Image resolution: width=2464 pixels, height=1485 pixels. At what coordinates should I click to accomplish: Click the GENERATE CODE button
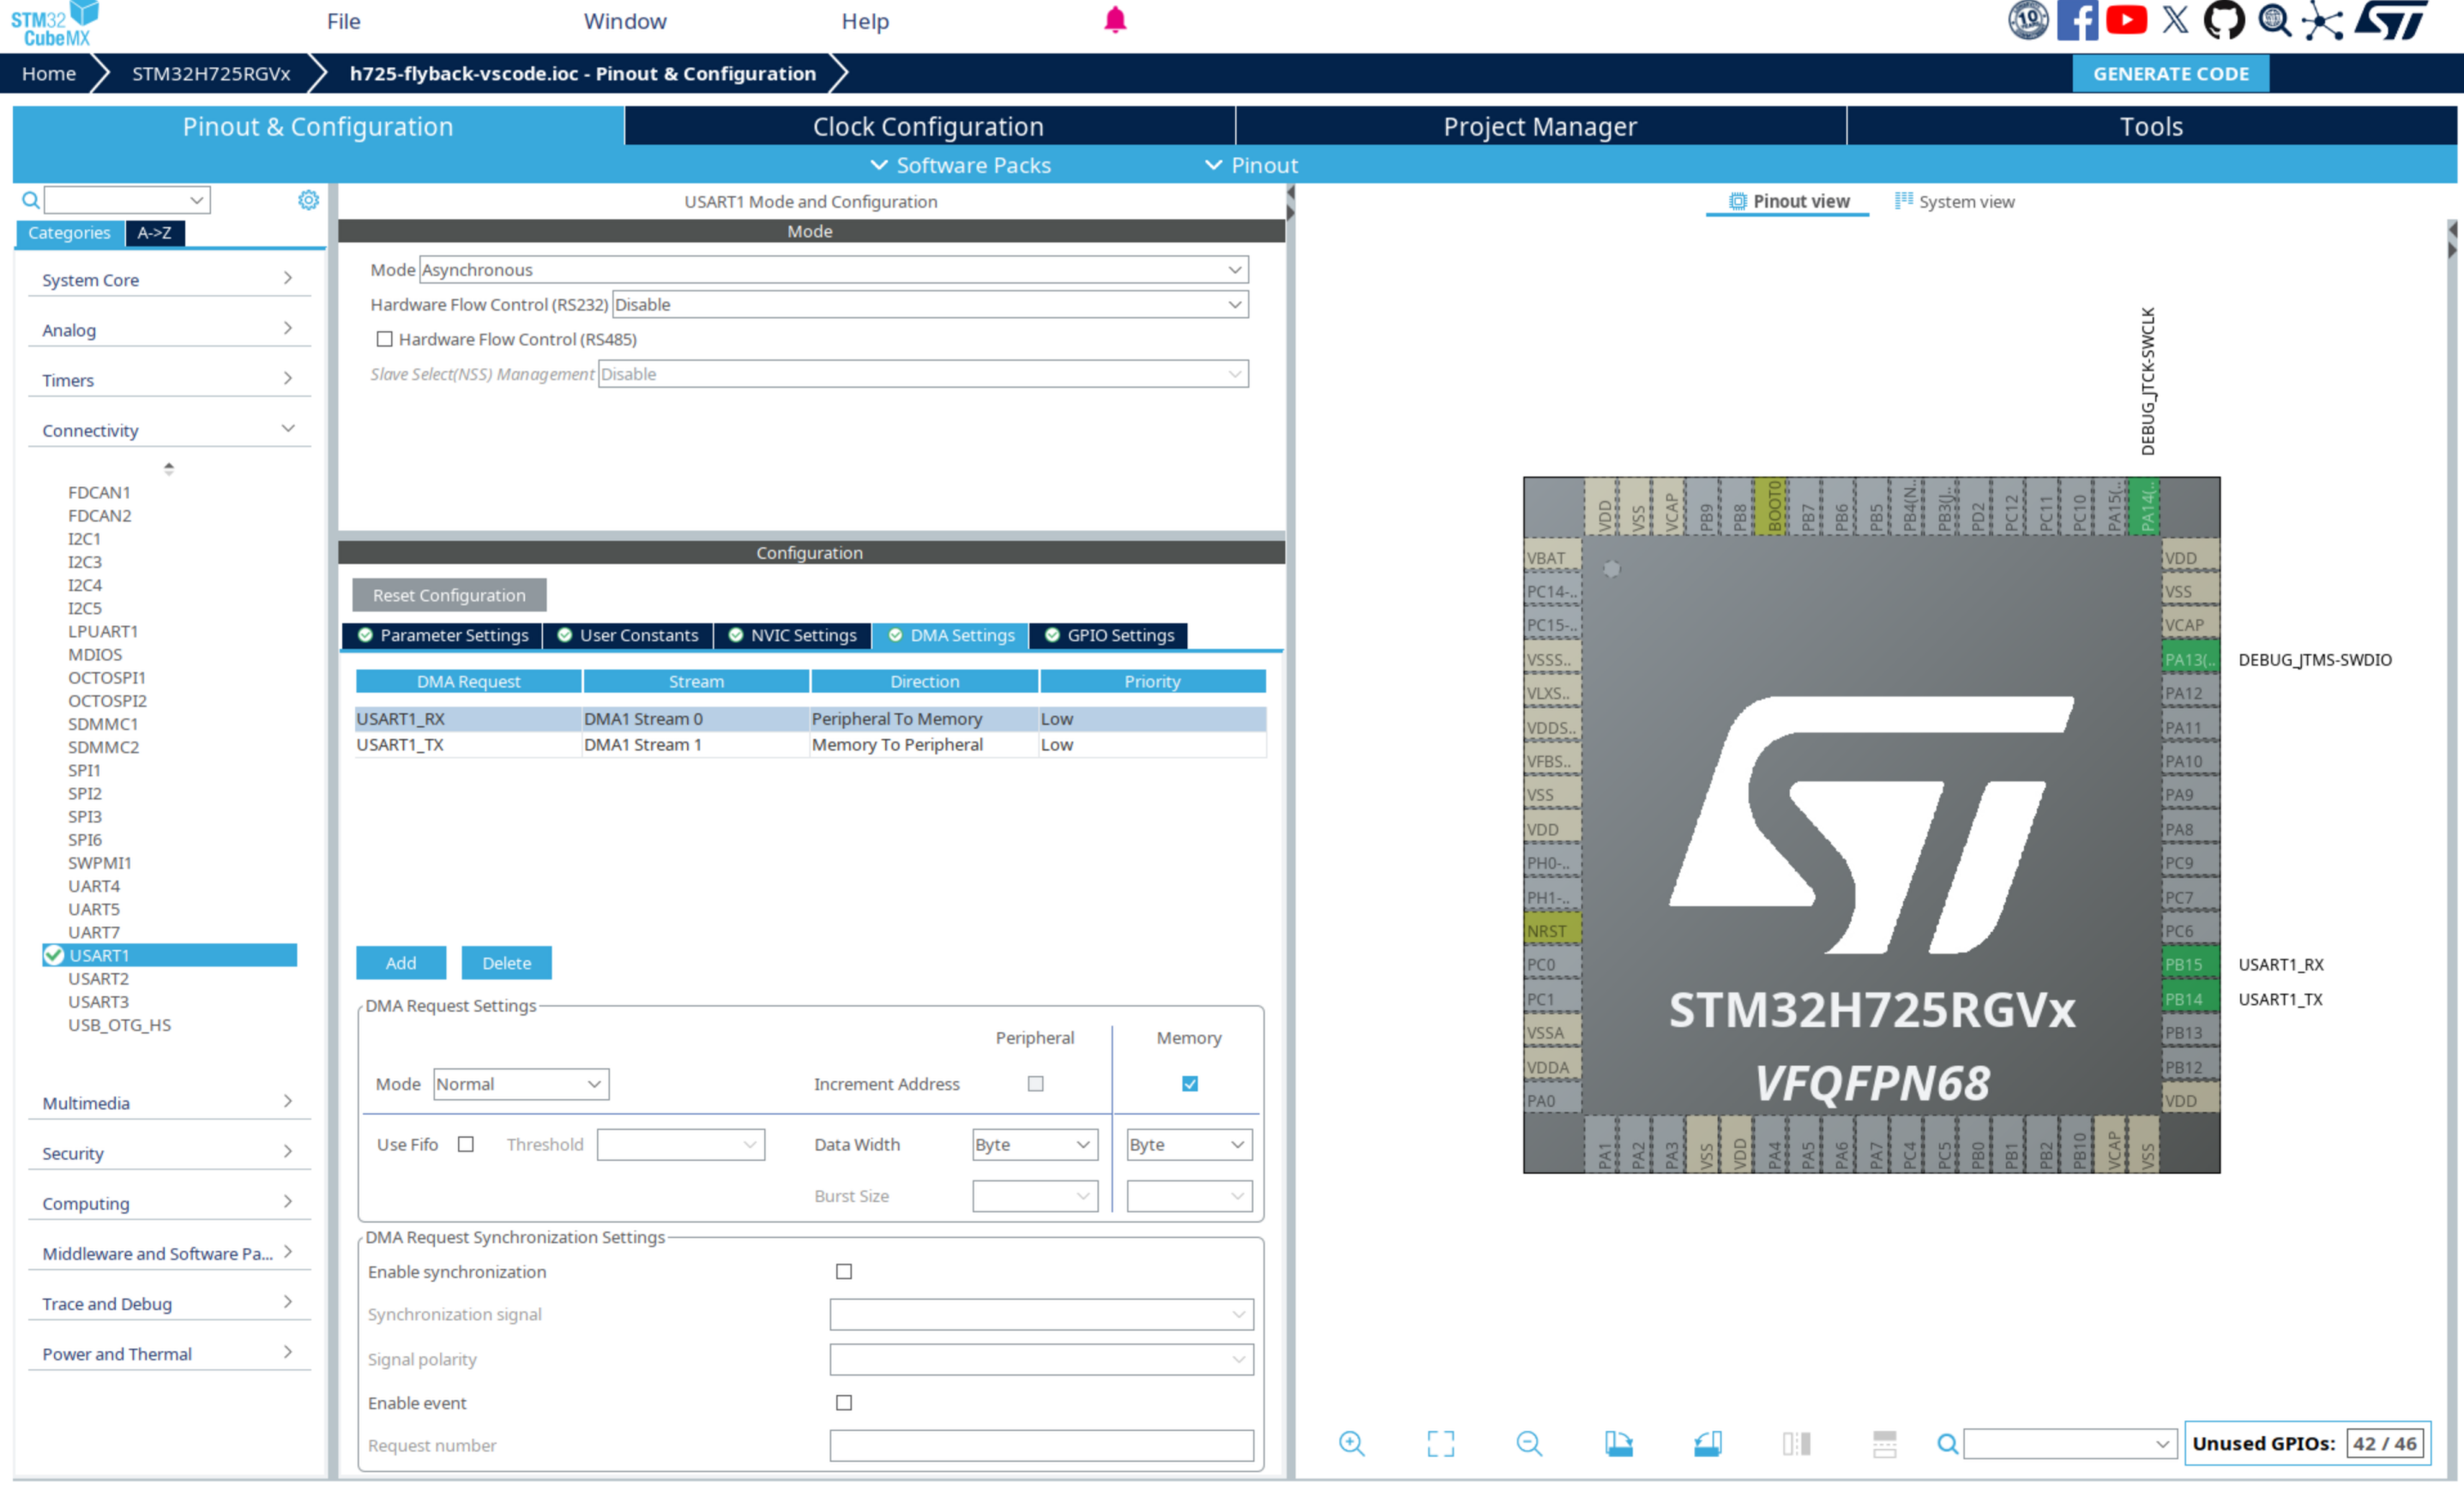(2170, 73)
